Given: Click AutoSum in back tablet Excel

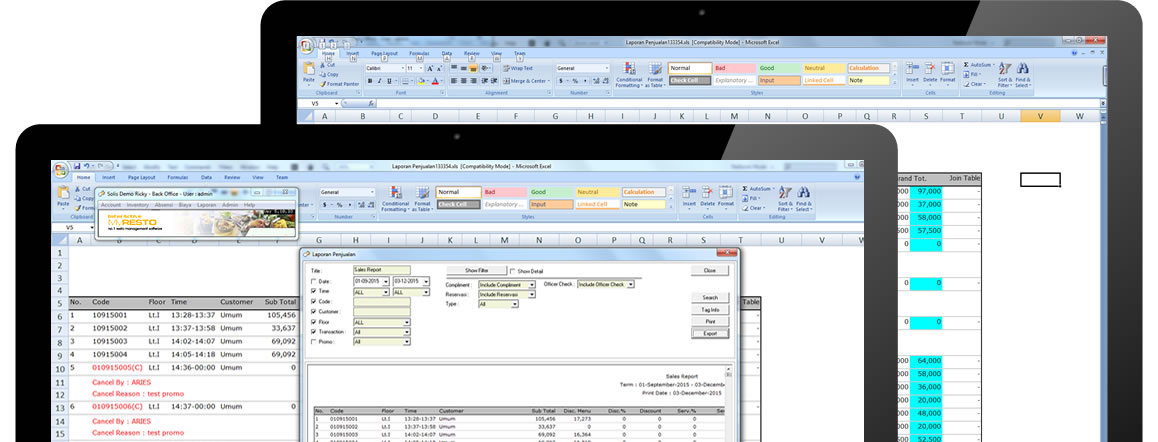Looking at the screenshot, I should pyautogui.click(x=979, y=64).
